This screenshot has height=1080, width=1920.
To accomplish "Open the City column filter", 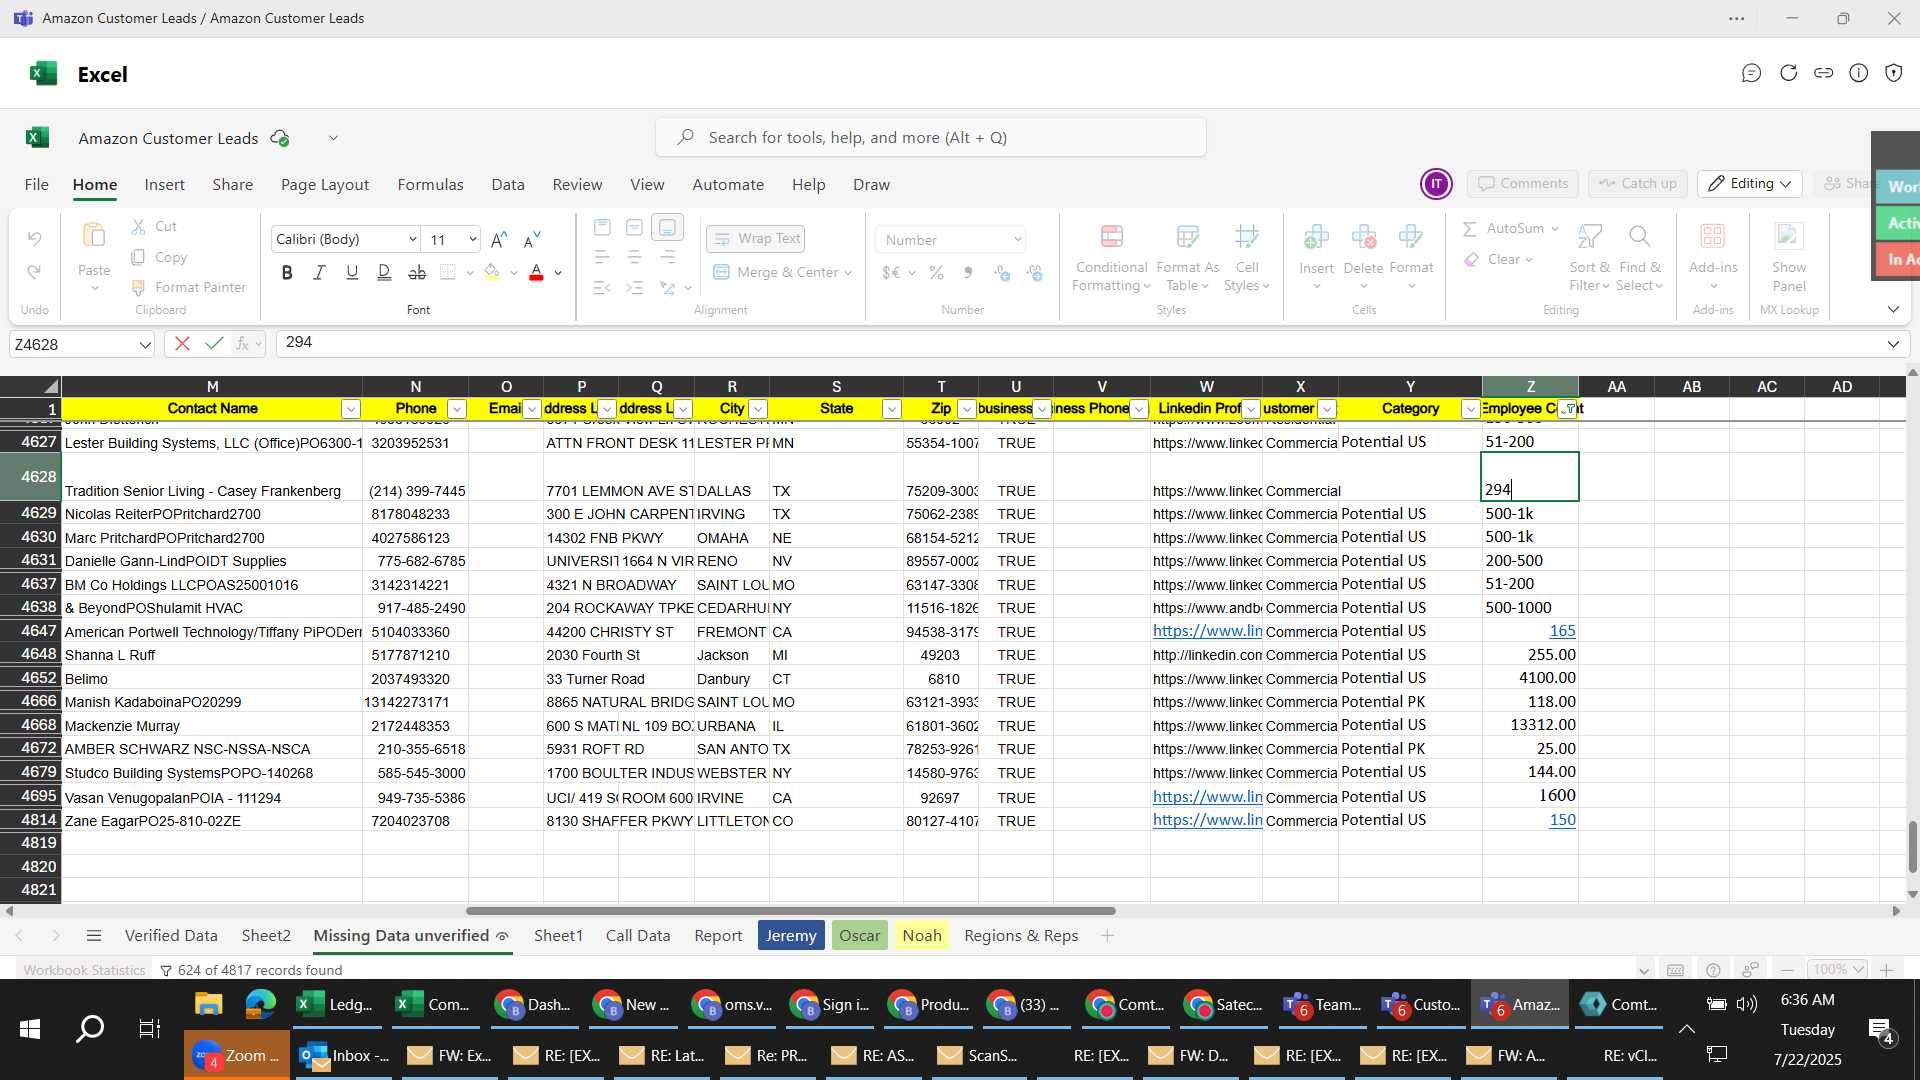I will (758, 409).
